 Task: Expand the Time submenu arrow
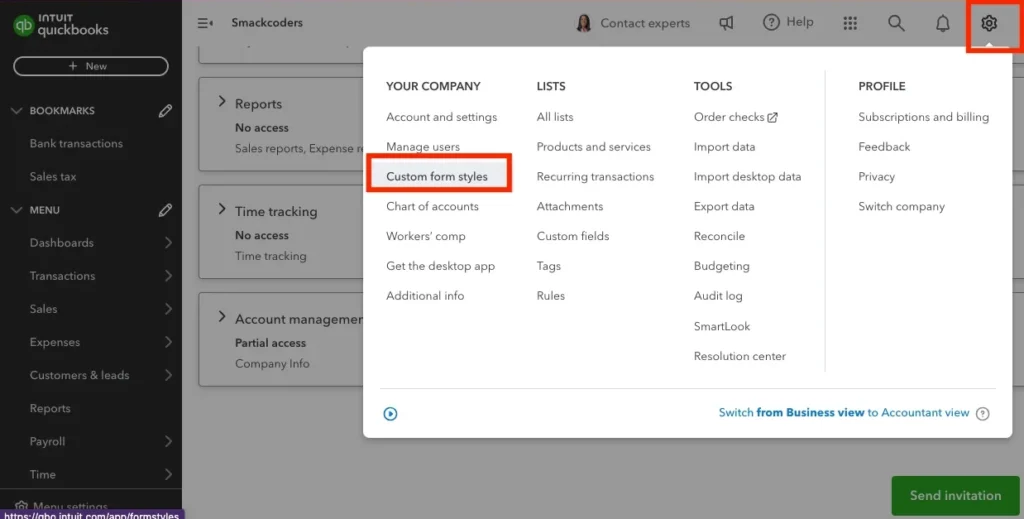pyautogui.click(x=168, y=475)
